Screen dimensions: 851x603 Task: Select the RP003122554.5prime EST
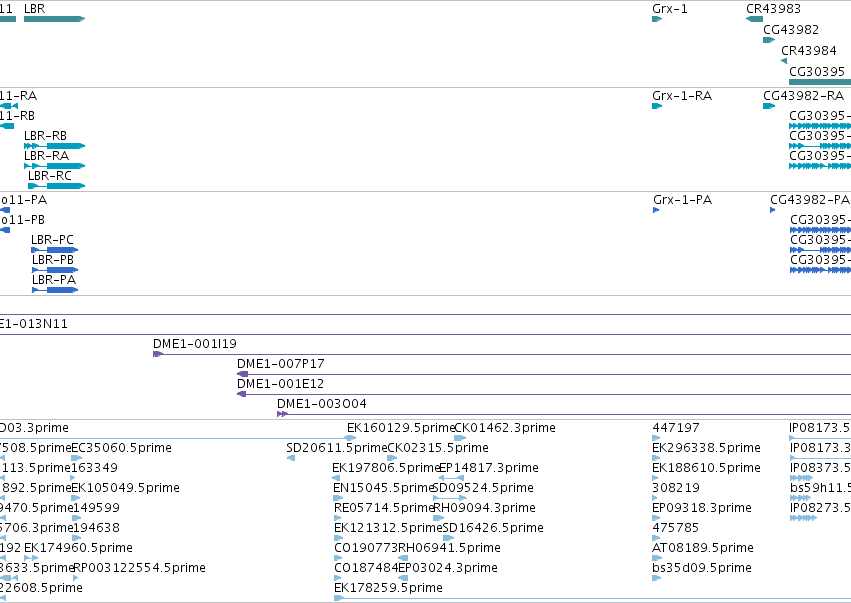click(x=76, y=579)
